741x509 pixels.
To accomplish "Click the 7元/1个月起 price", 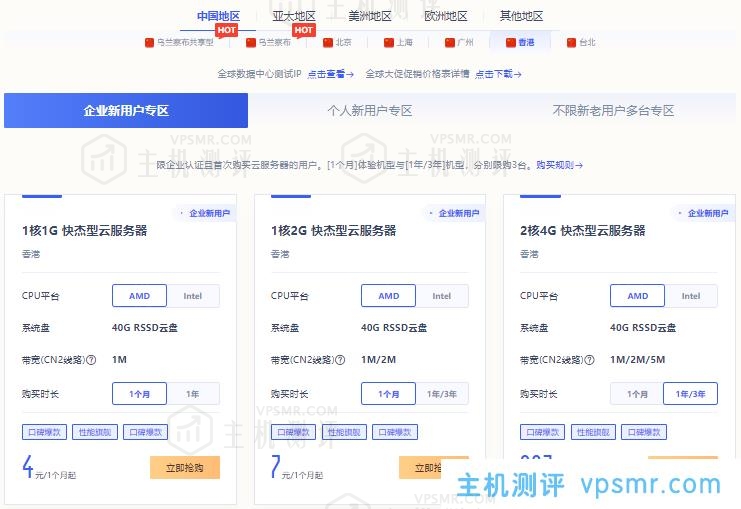I will tap(297, 467).
